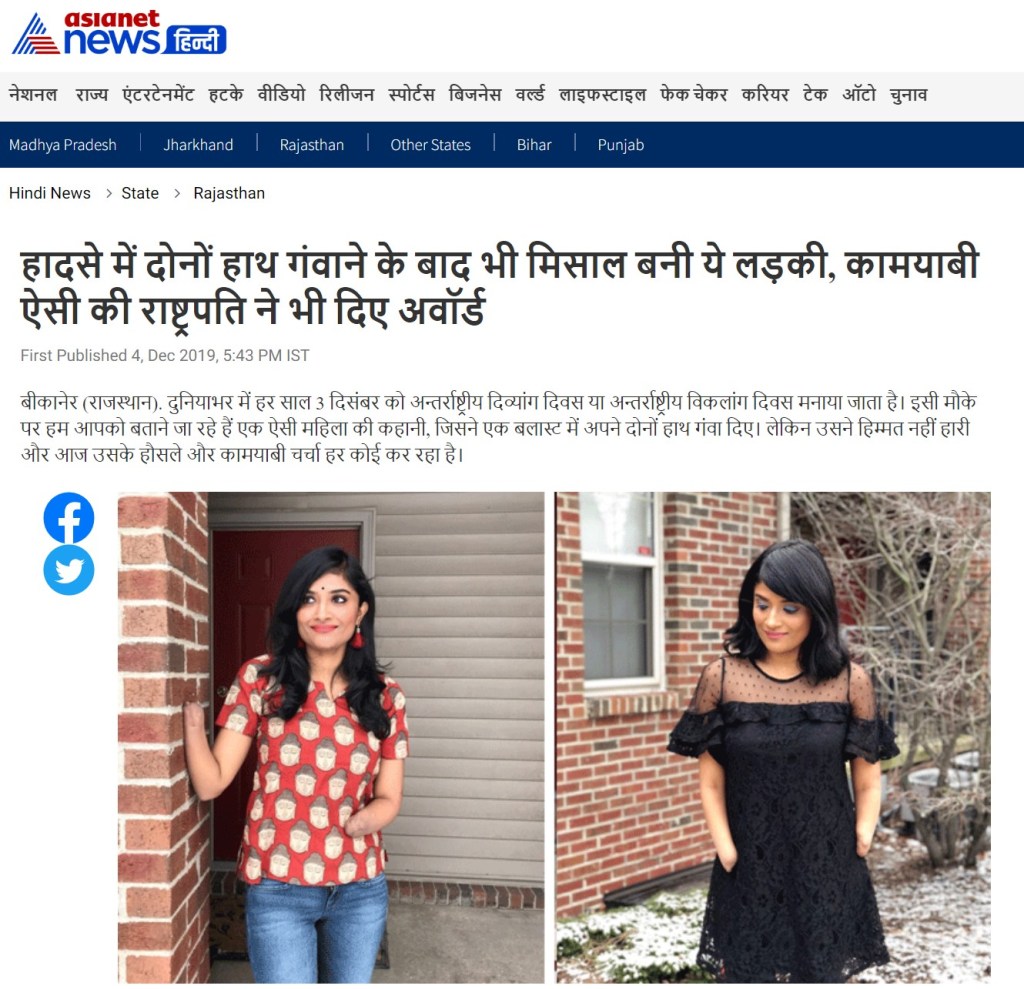1024x989 pixels.
Task: Open the स्पोर्ट्स menu item
Action: [x=411, y=95]
